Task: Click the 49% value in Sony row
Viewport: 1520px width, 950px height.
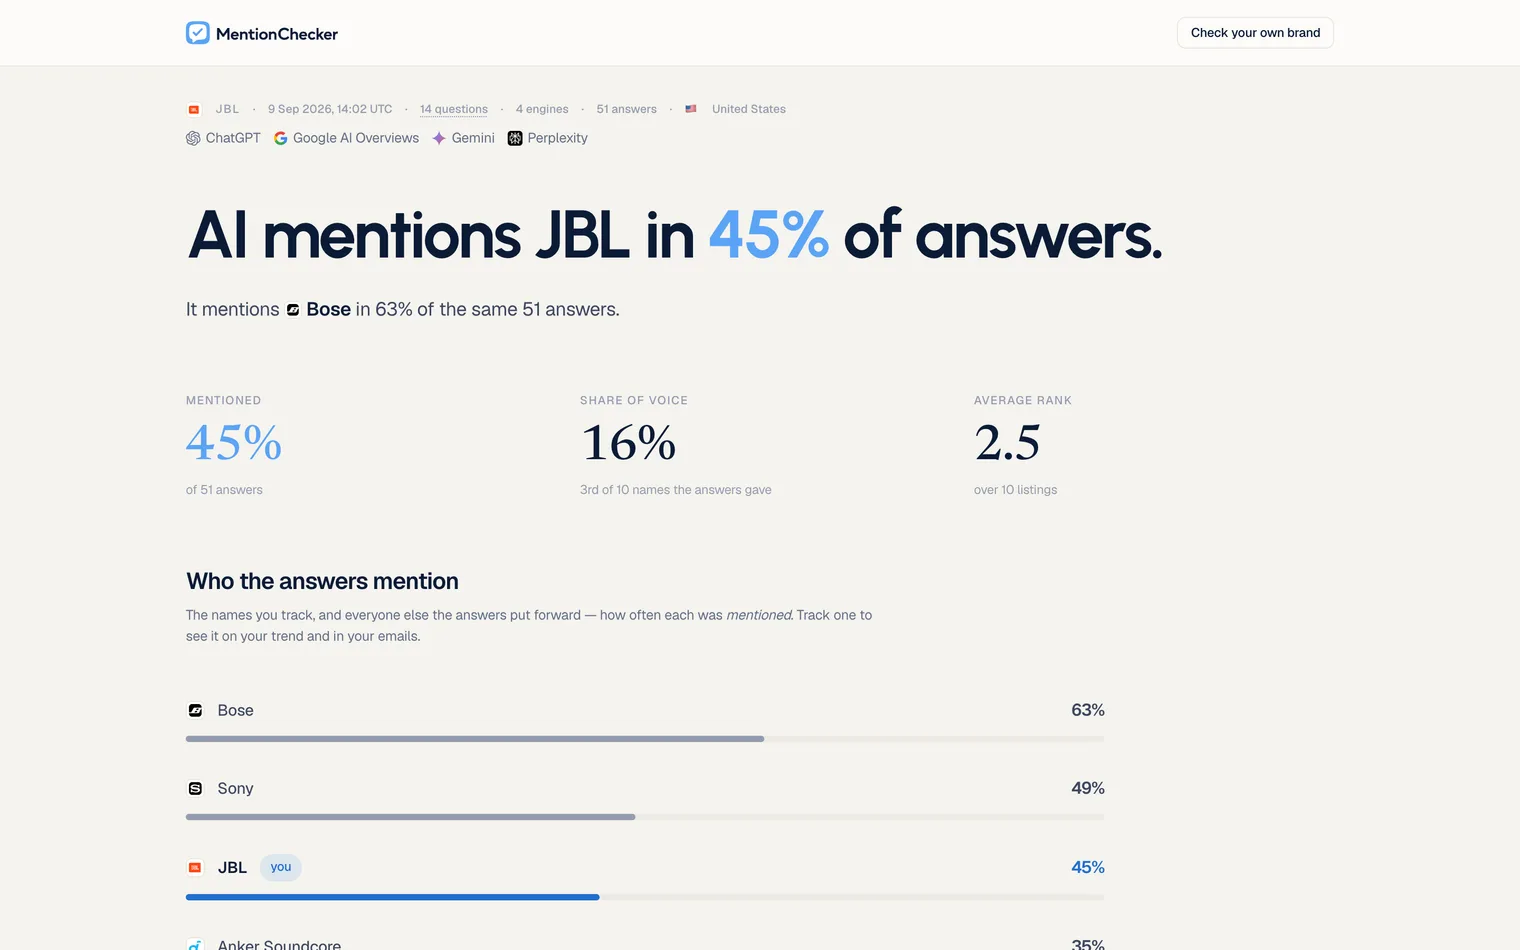Action: [1088, 788]
